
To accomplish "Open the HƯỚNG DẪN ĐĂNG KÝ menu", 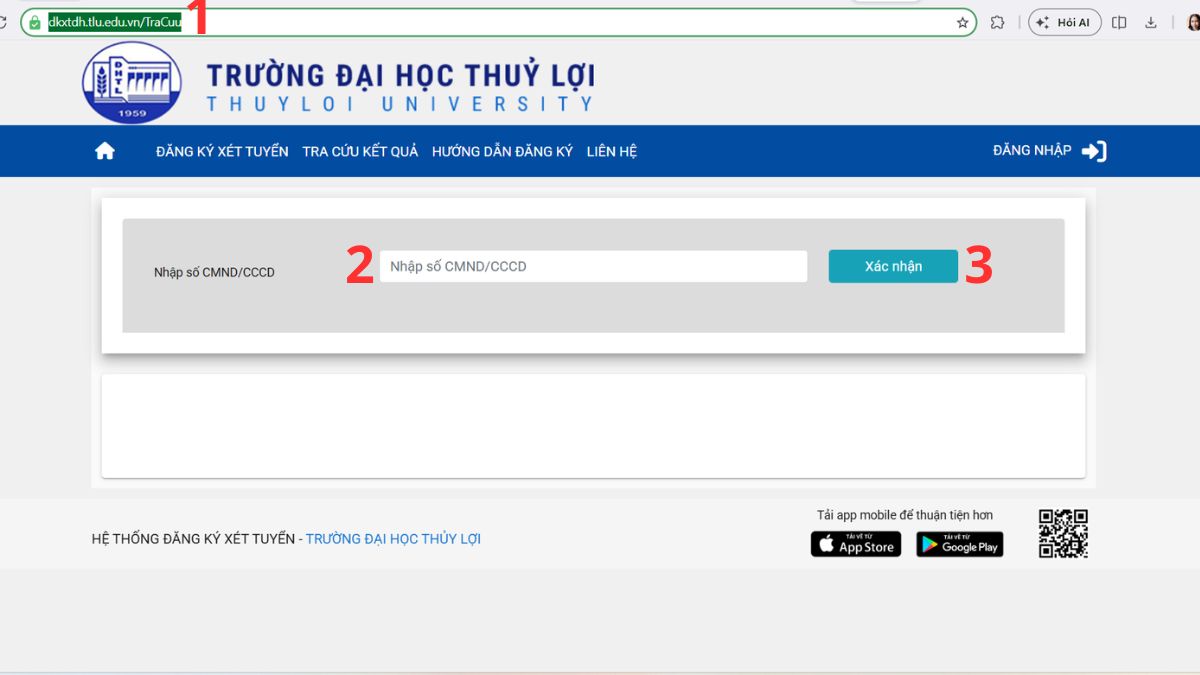I will point(502,152).
